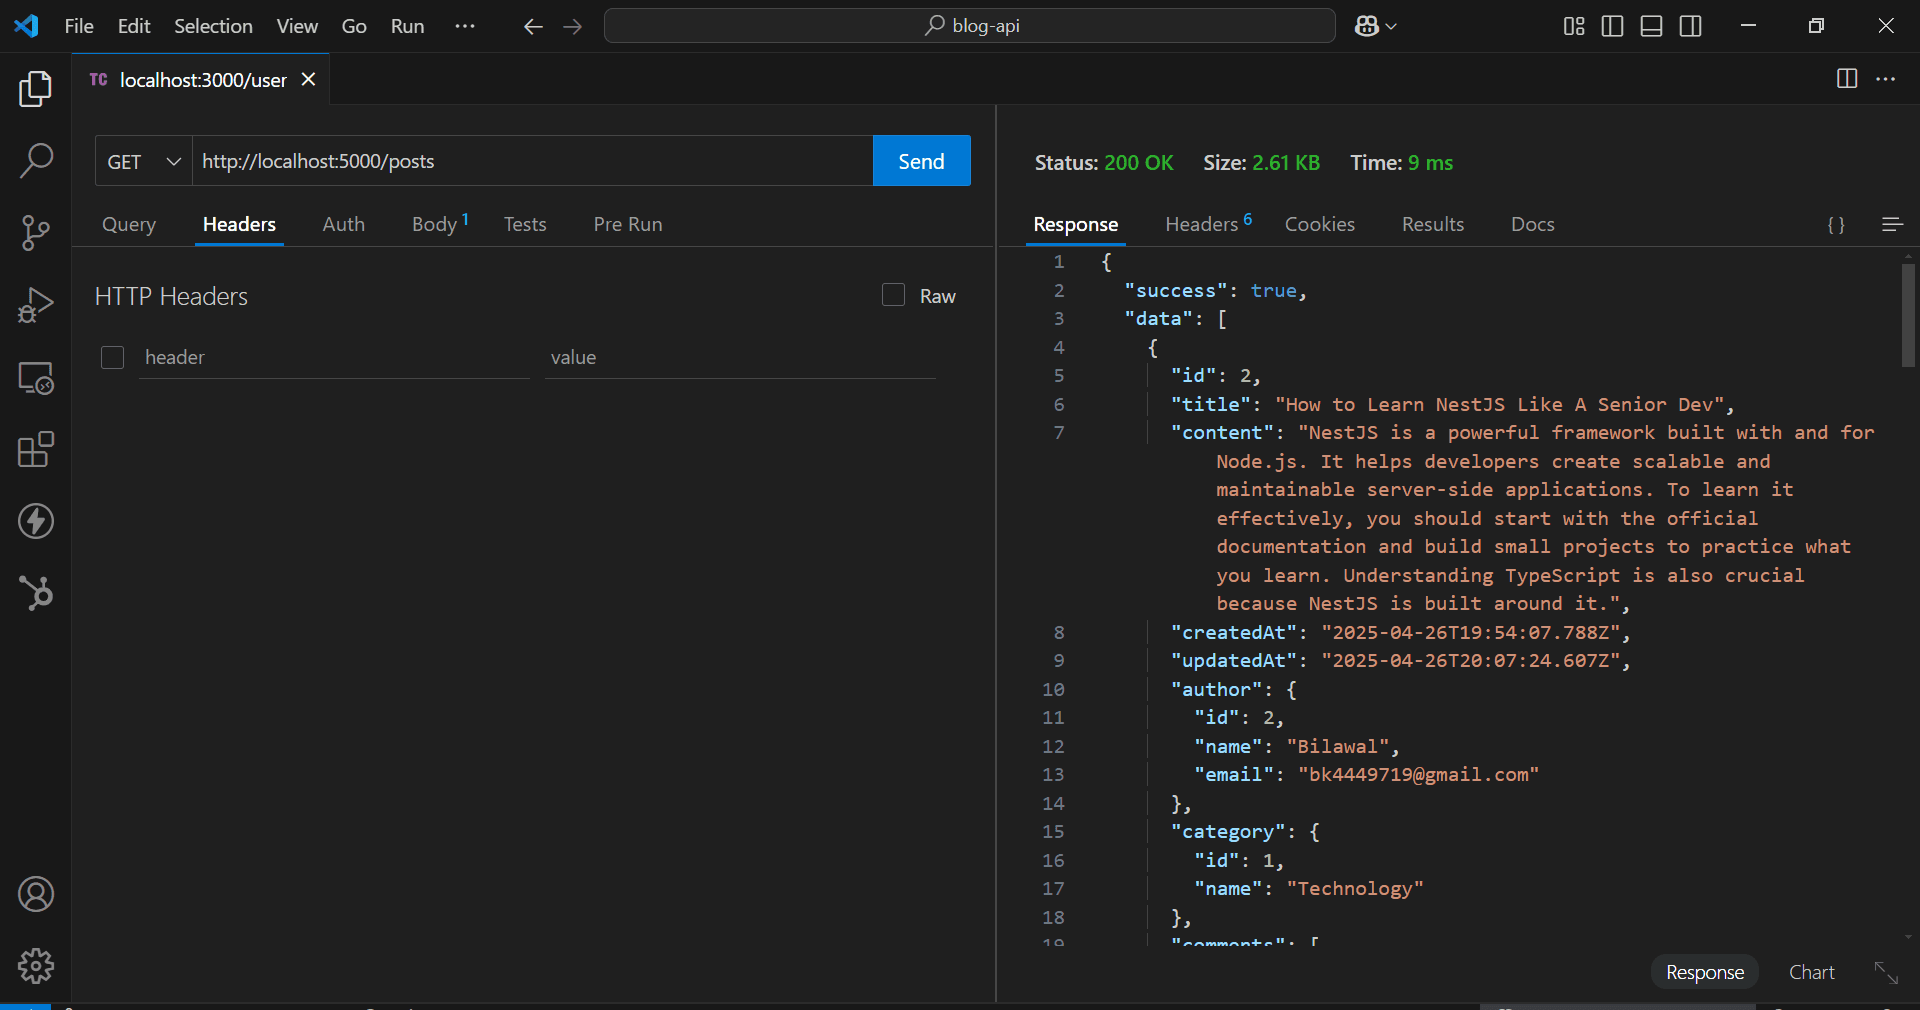Viewport: 1920px width, 1010px height.
Task: Open the Search view in activity bar
Action: pos(36,161)
